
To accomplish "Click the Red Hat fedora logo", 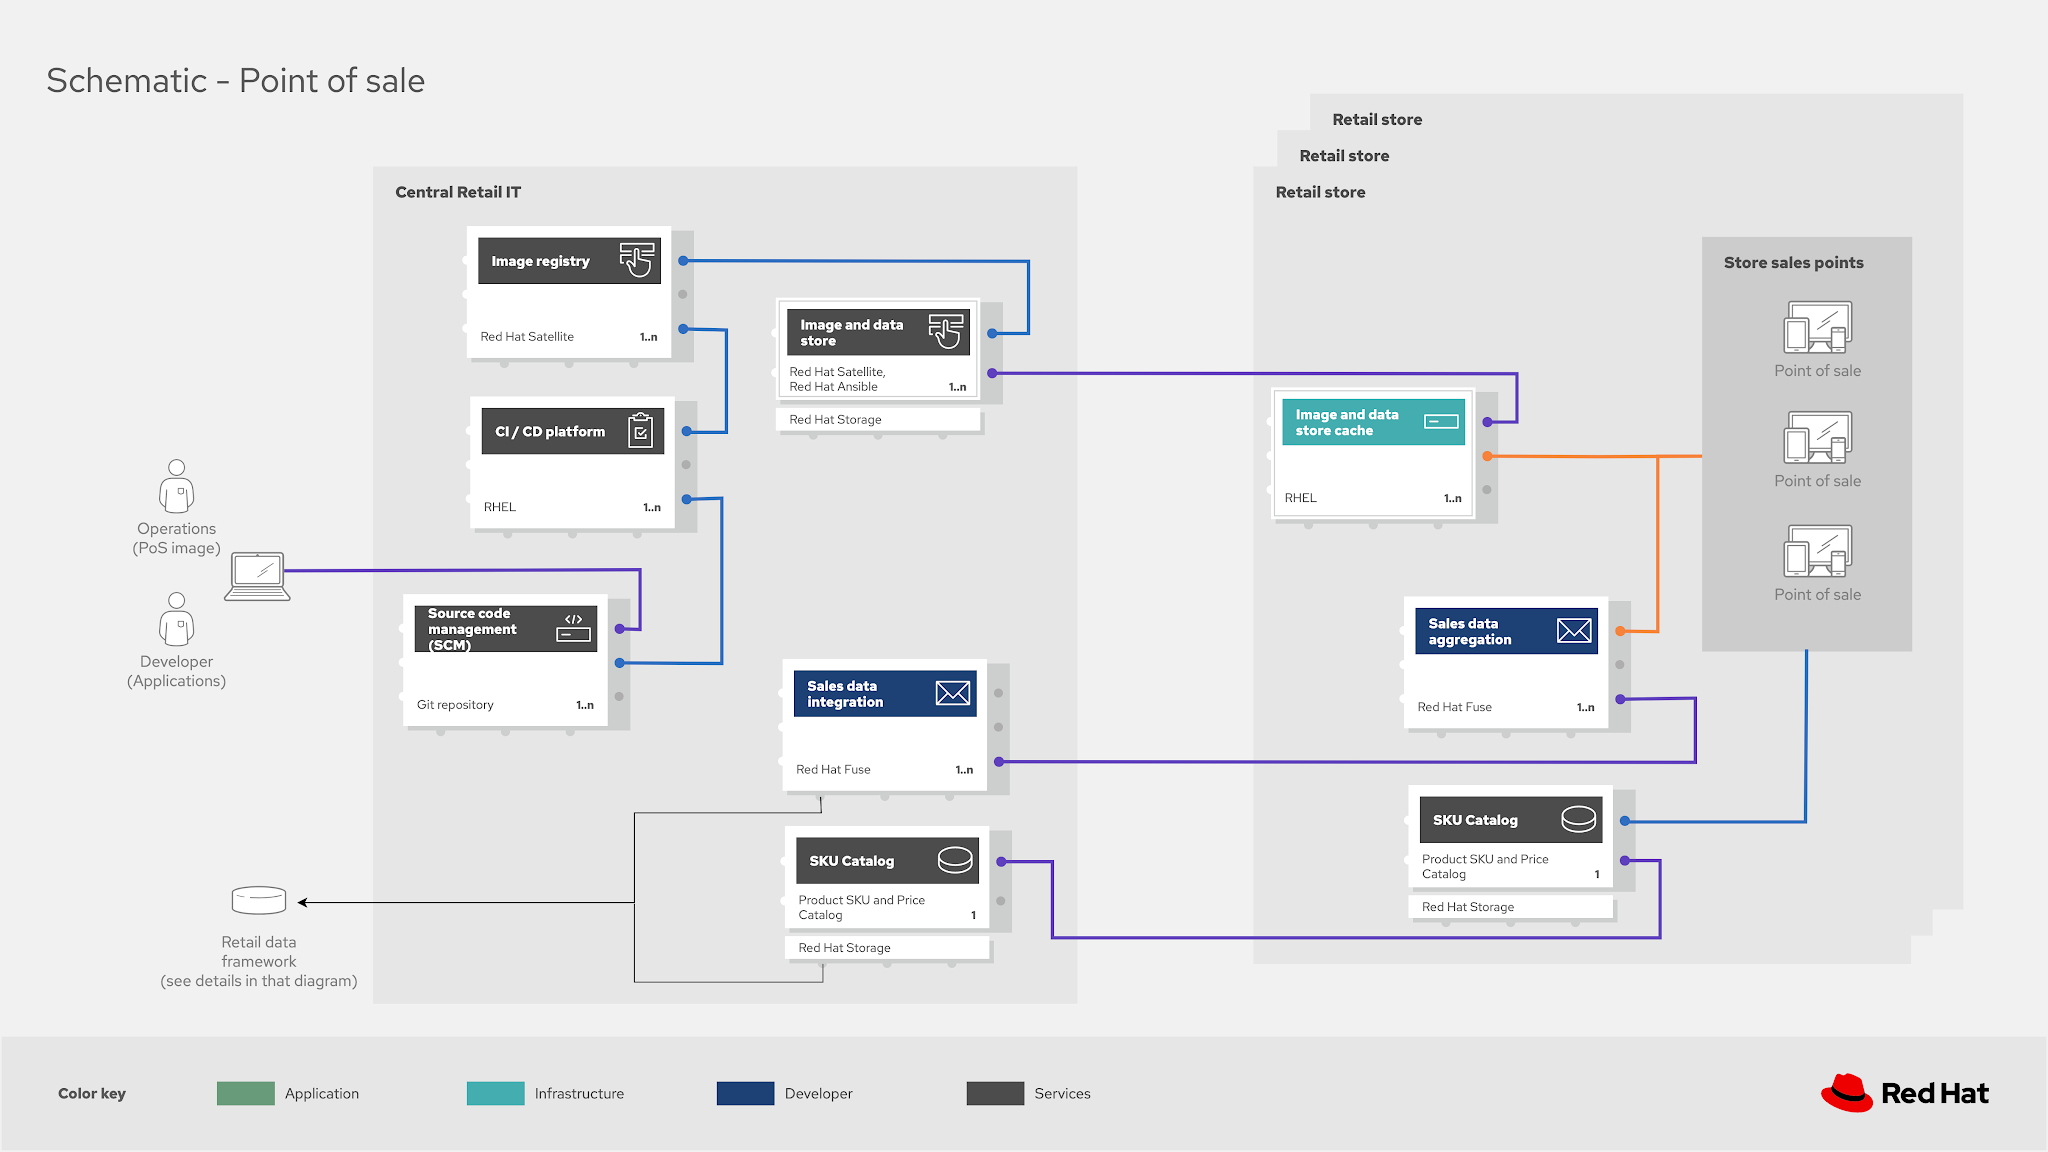I will [x=1849, y=1092].
